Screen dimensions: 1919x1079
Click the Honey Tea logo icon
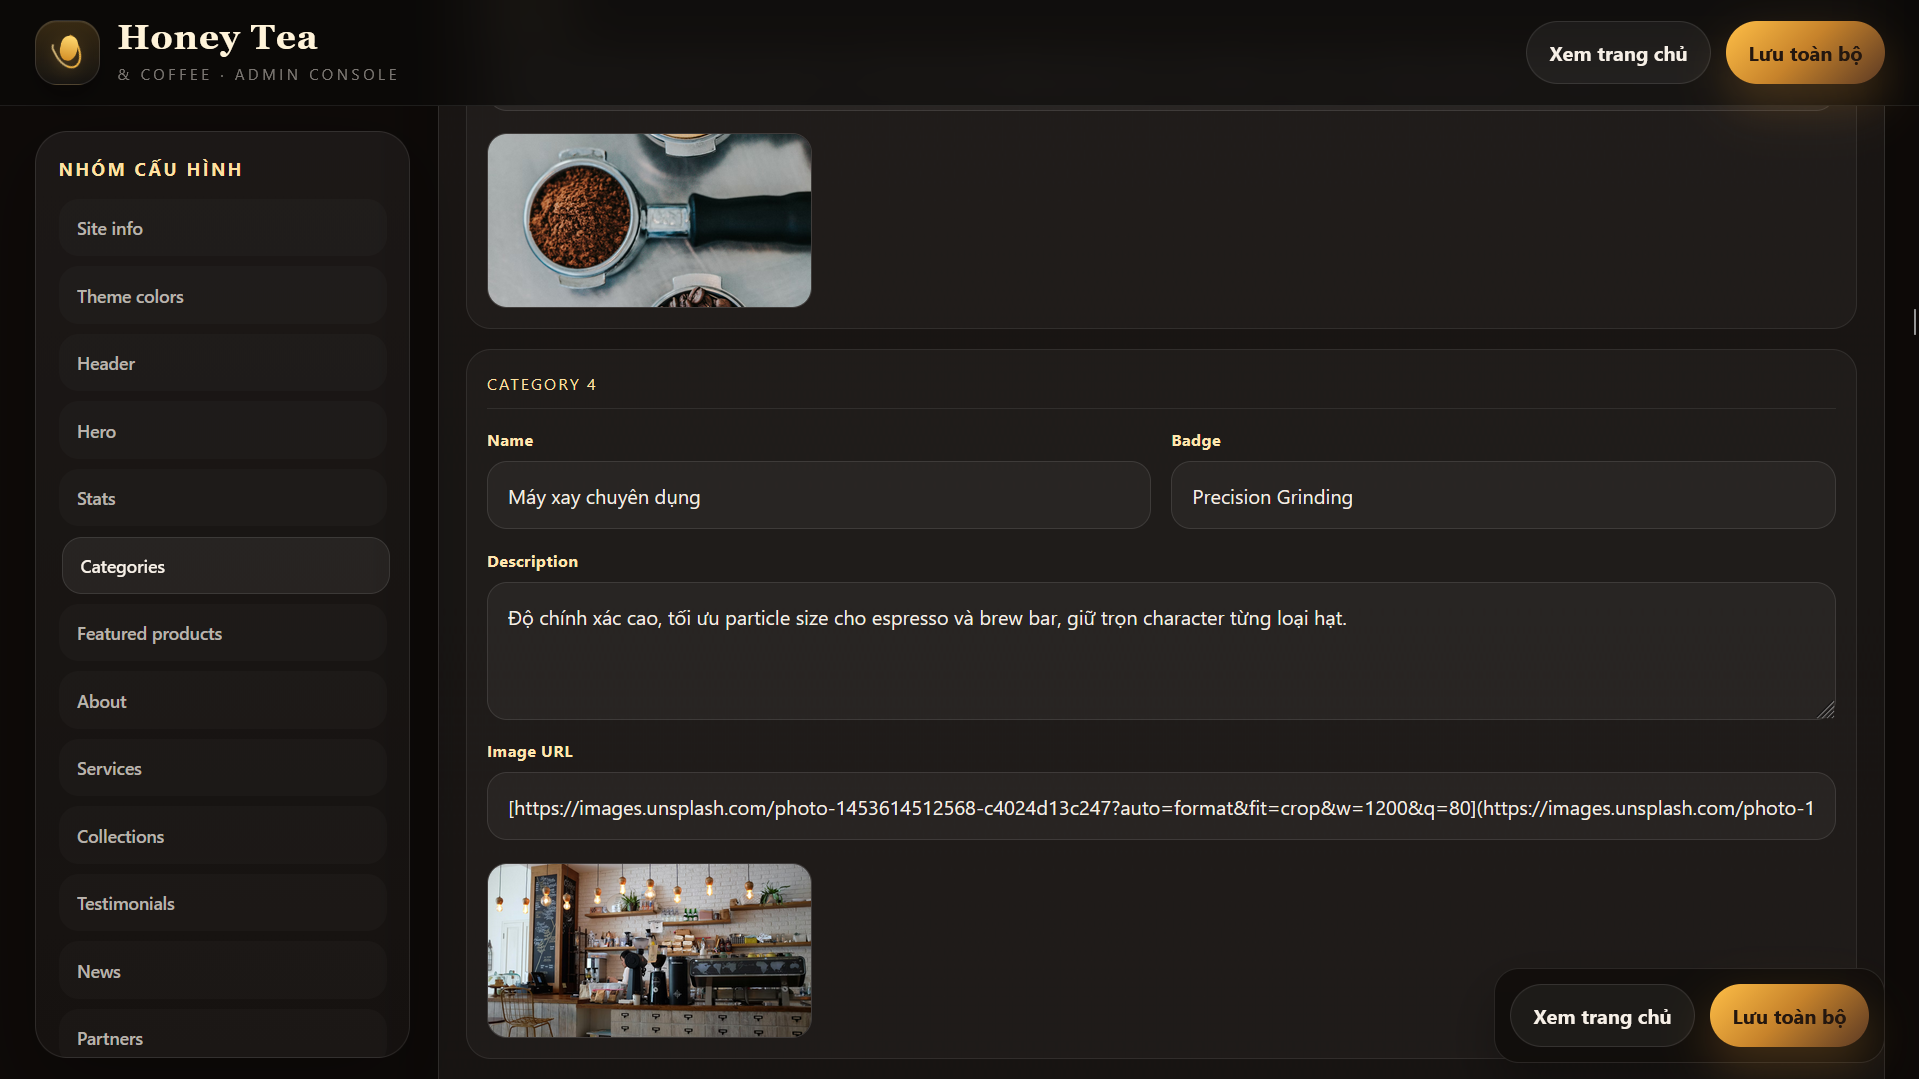[x=67, y=52]
